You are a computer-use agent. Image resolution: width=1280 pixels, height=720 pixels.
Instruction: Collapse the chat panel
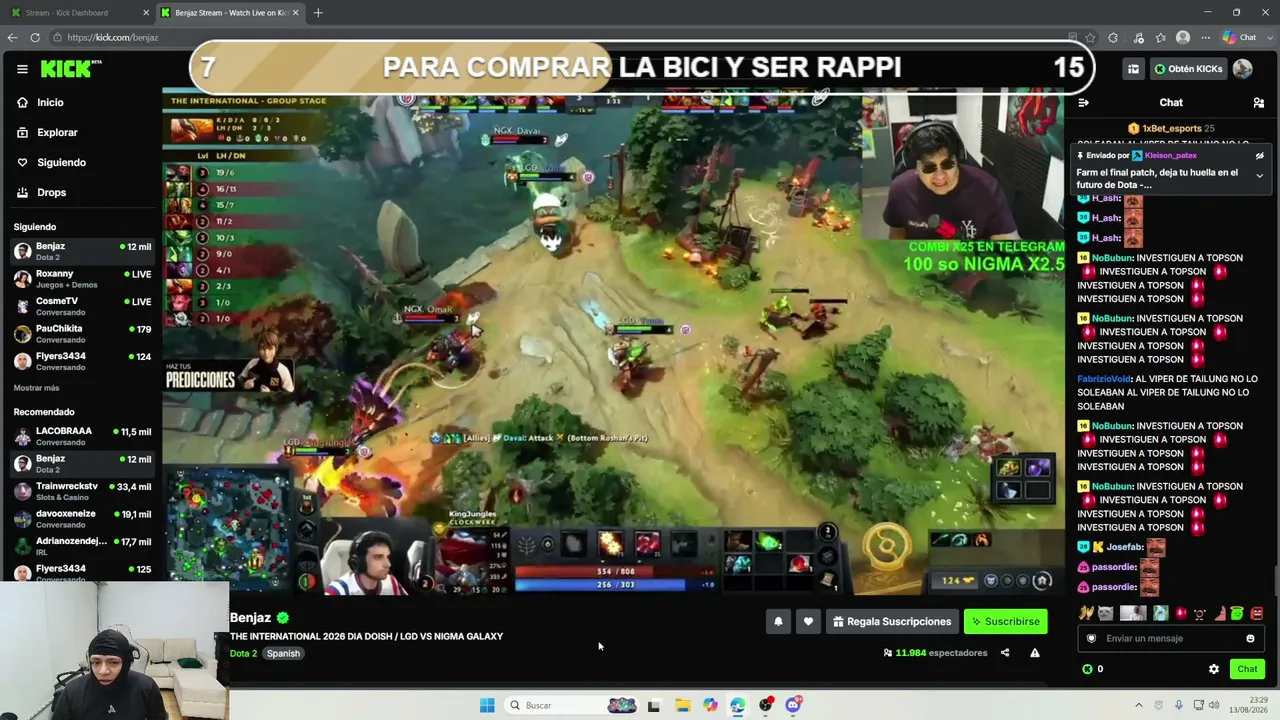coord(1083,102)
